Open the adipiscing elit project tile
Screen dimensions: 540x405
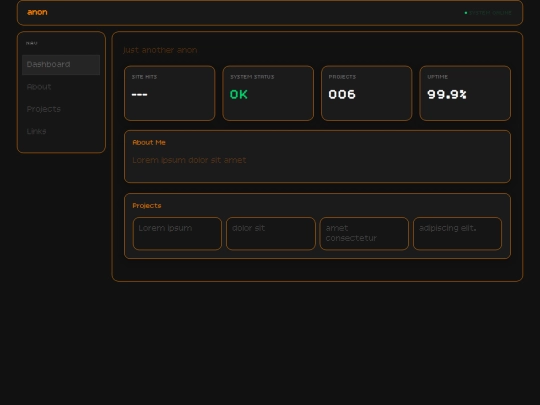pos(457,233)
